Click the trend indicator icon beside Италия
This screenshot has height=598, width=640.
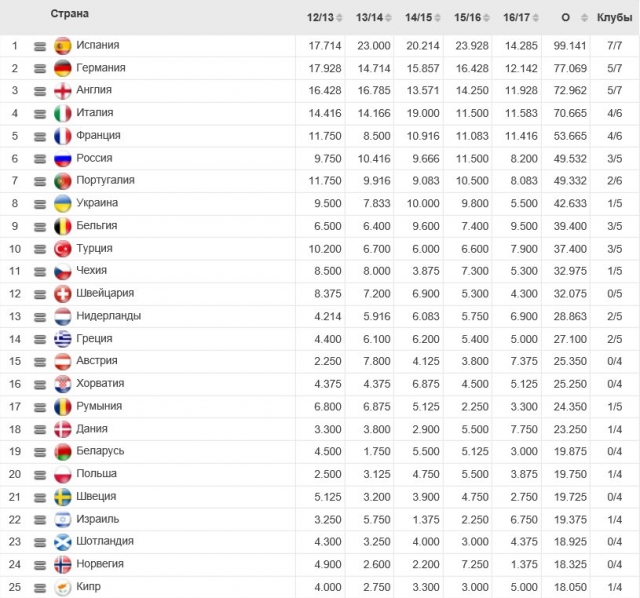[x=40, y=113]
